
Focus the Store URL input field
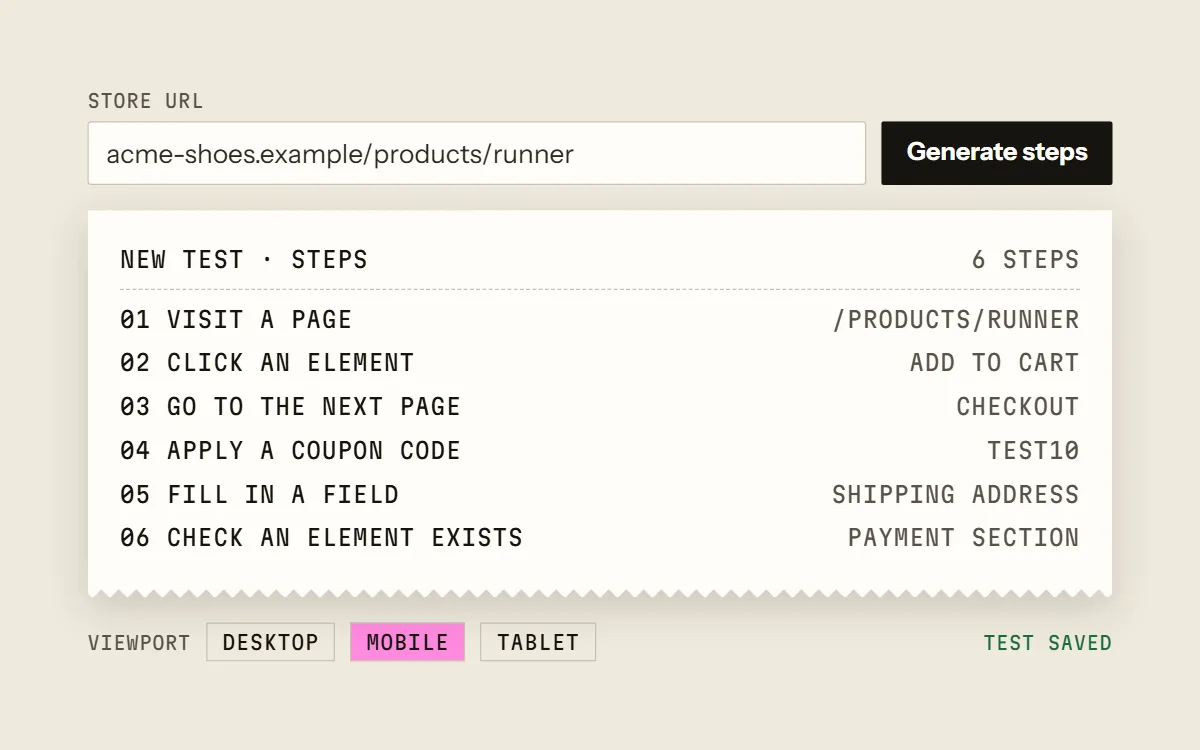pyautogui.click(x=477, y=153)
